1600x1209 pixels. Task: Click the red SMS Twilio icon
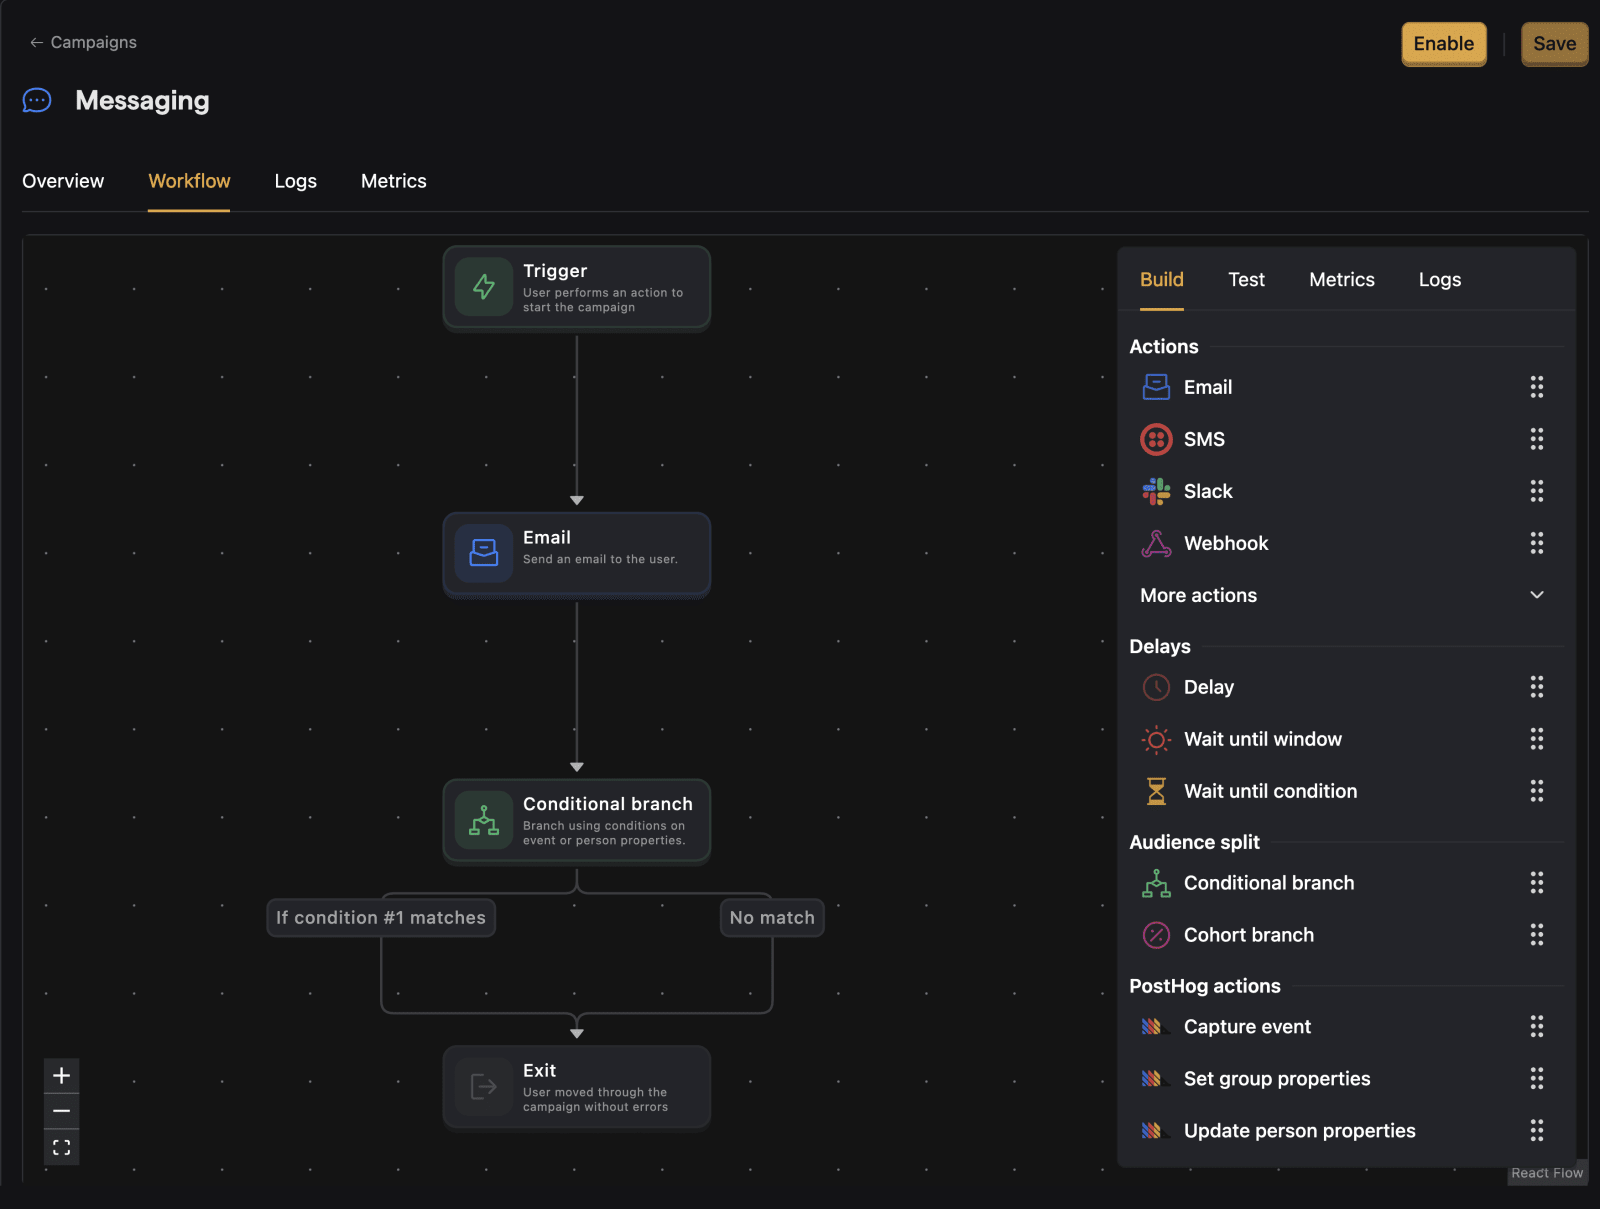tap(1156, 439)
